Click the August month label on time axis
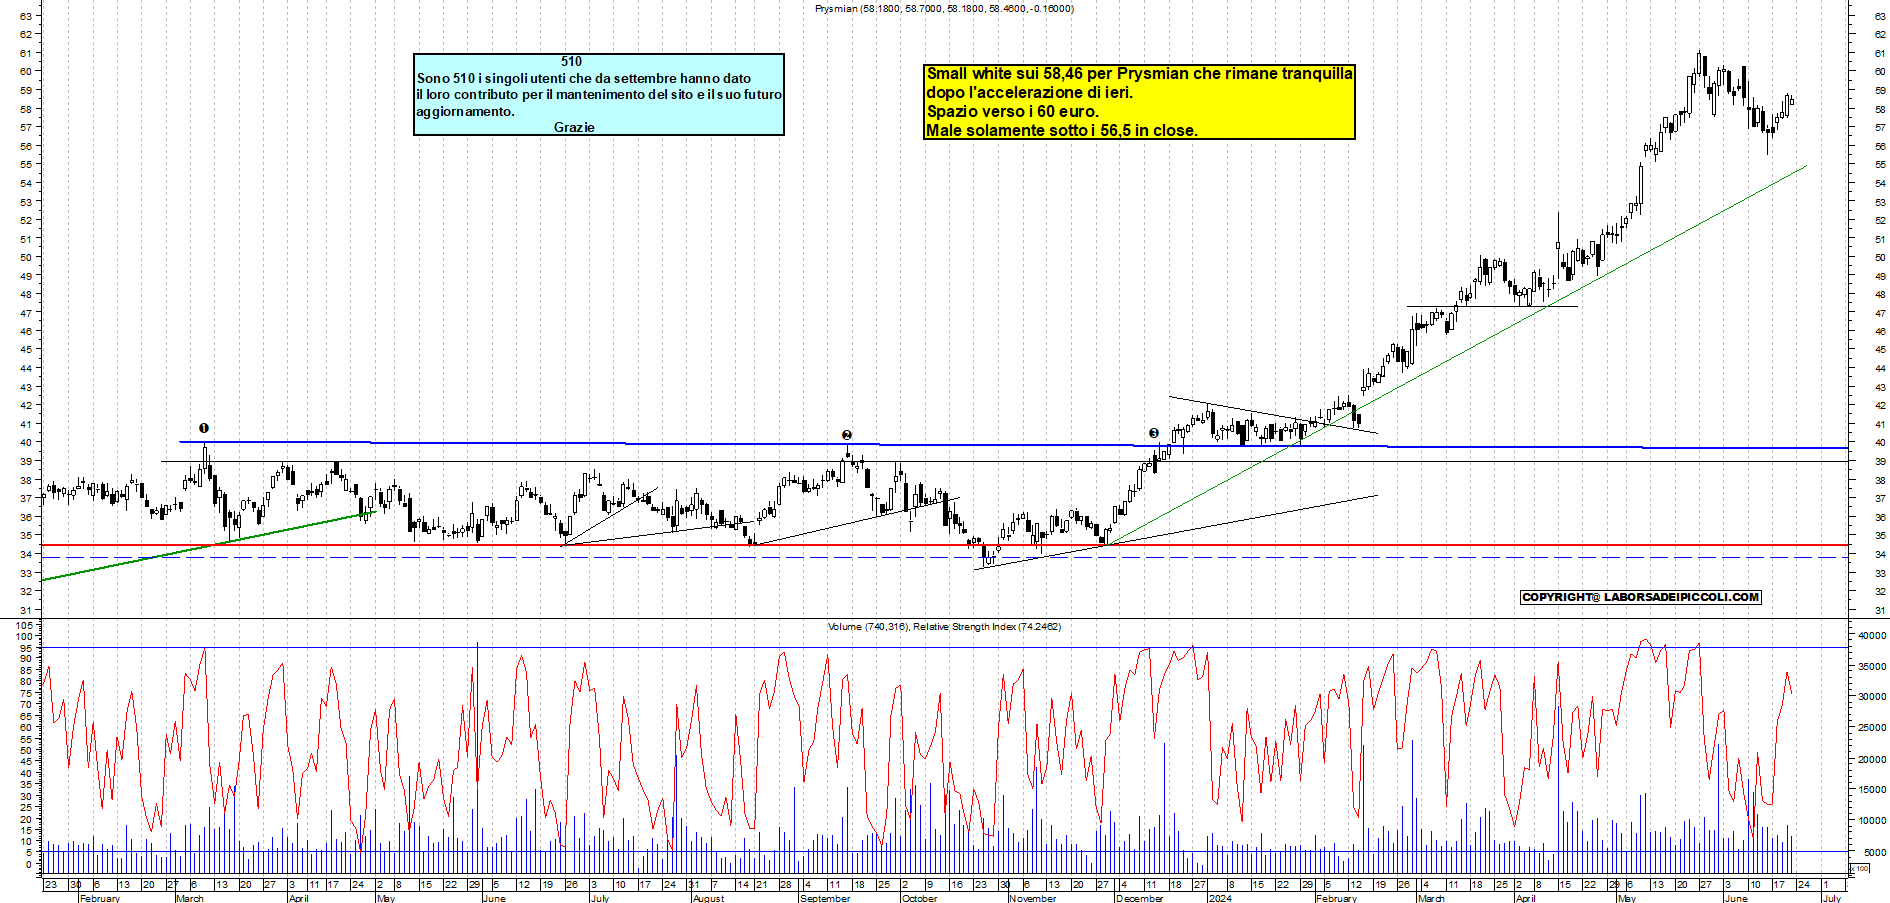The width and height of the screenshot is (1890, 903). point(708,898)
